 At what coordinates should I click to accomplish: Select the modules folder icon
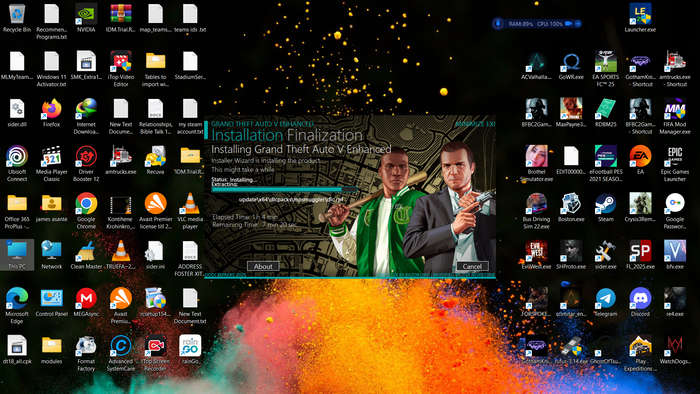51,349
